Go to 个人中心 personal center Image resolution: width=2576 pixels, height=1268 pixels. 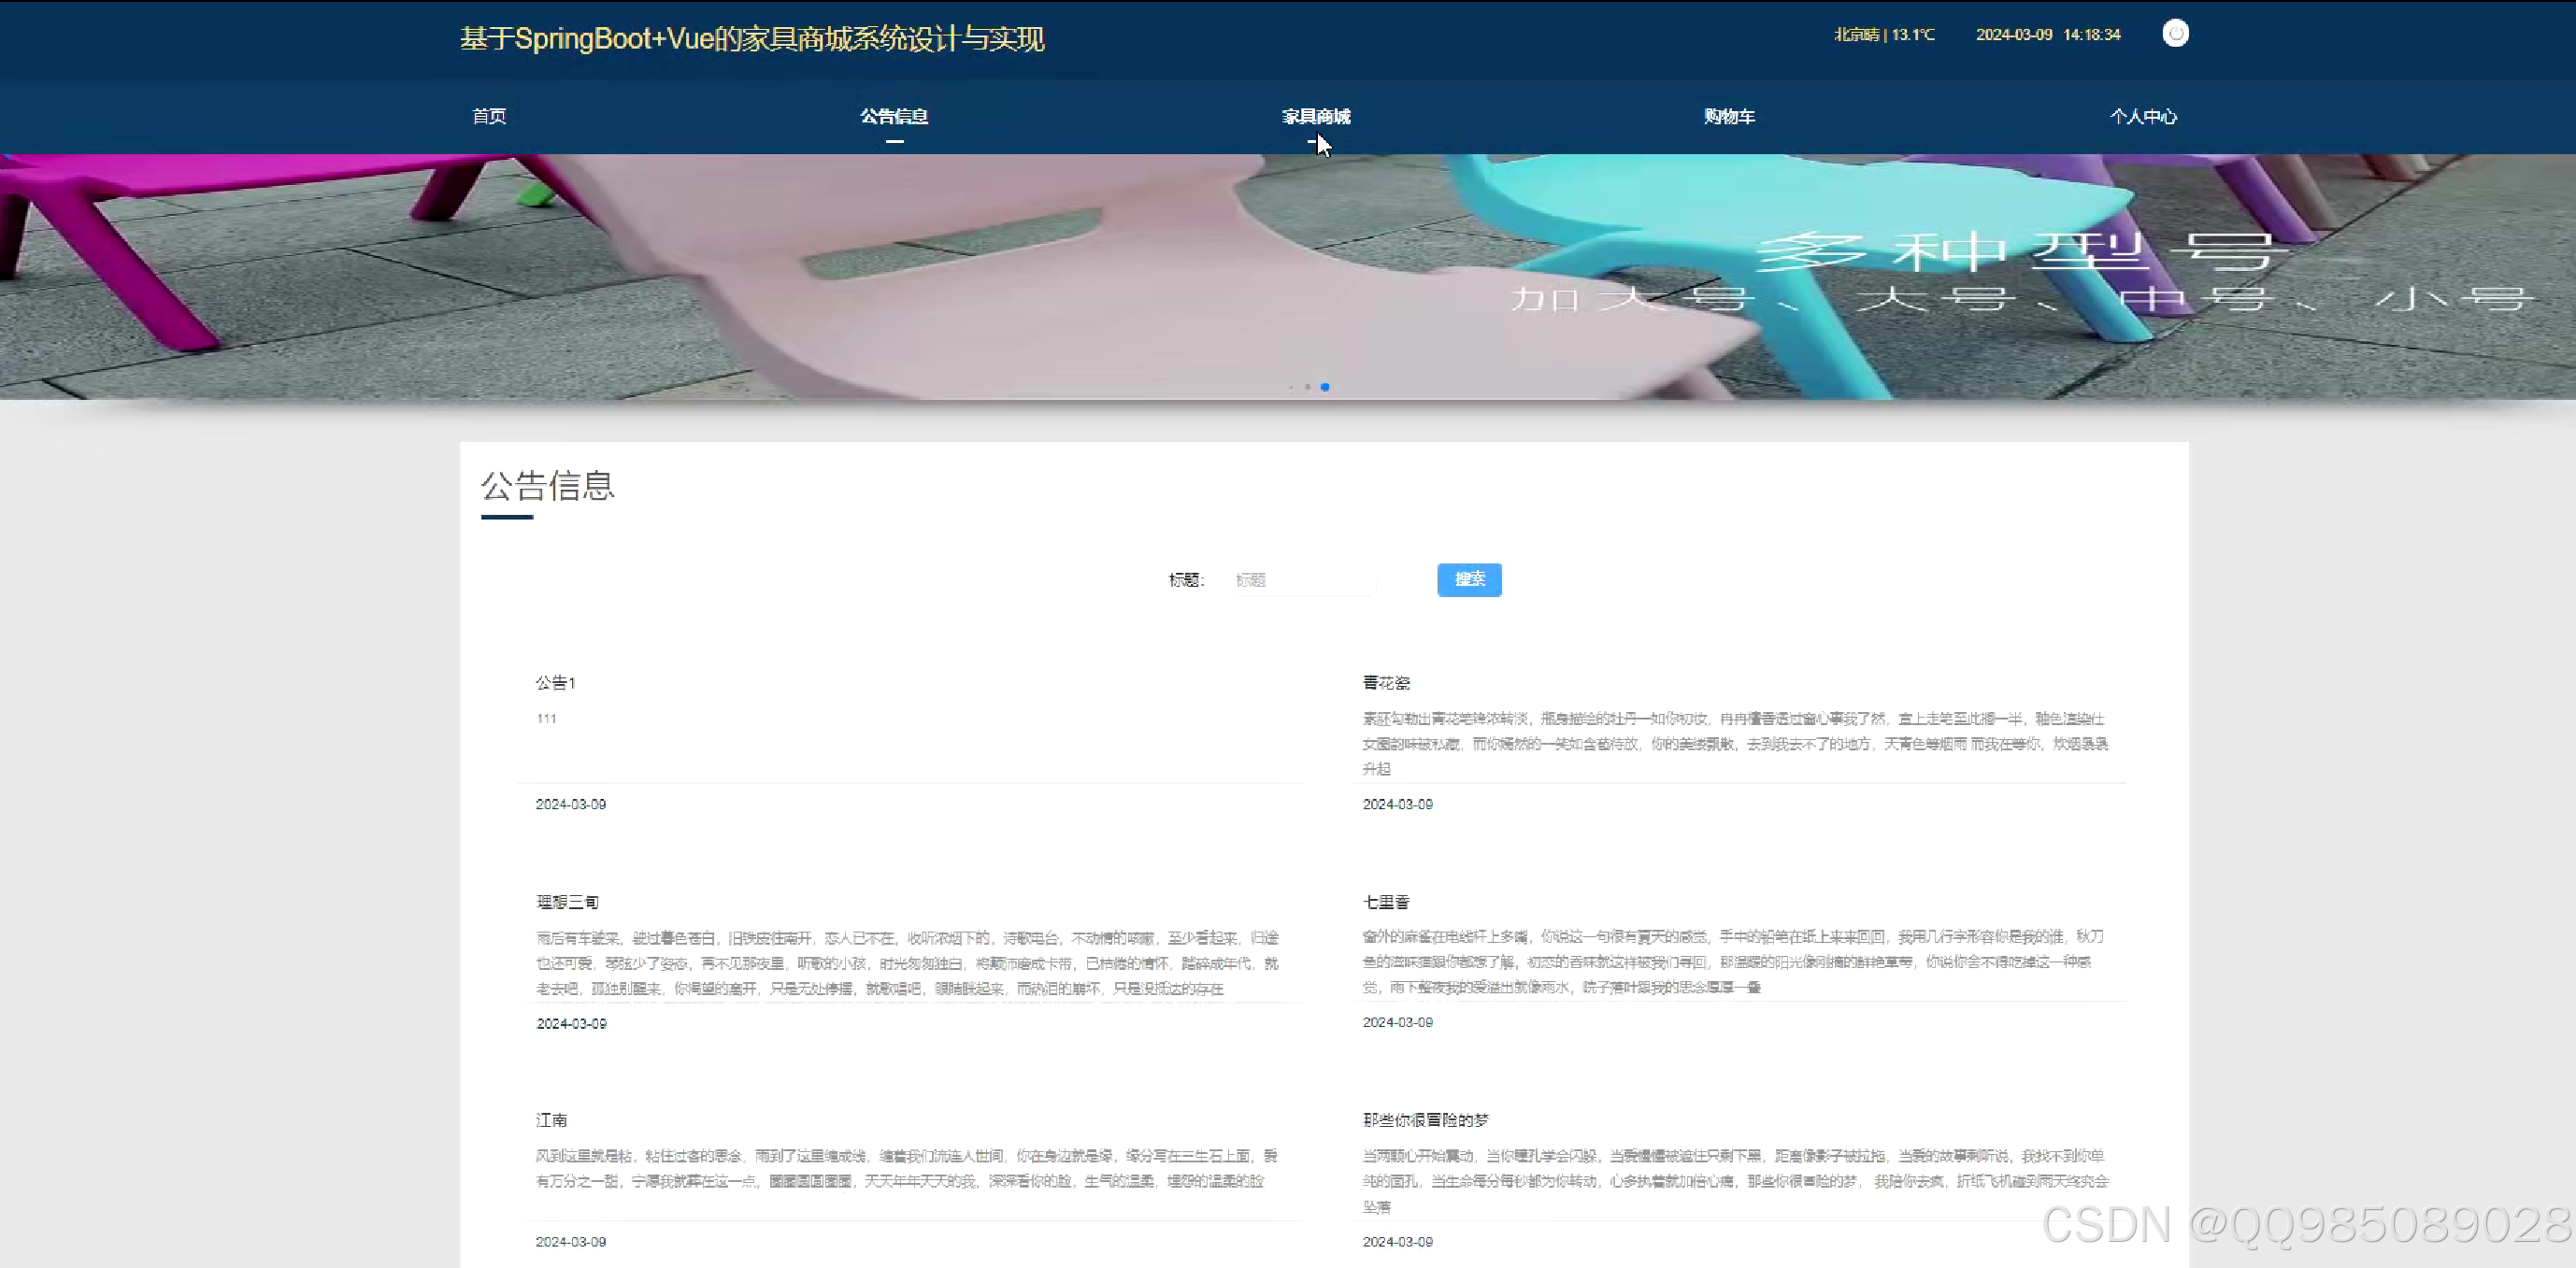pos(2144,116)
